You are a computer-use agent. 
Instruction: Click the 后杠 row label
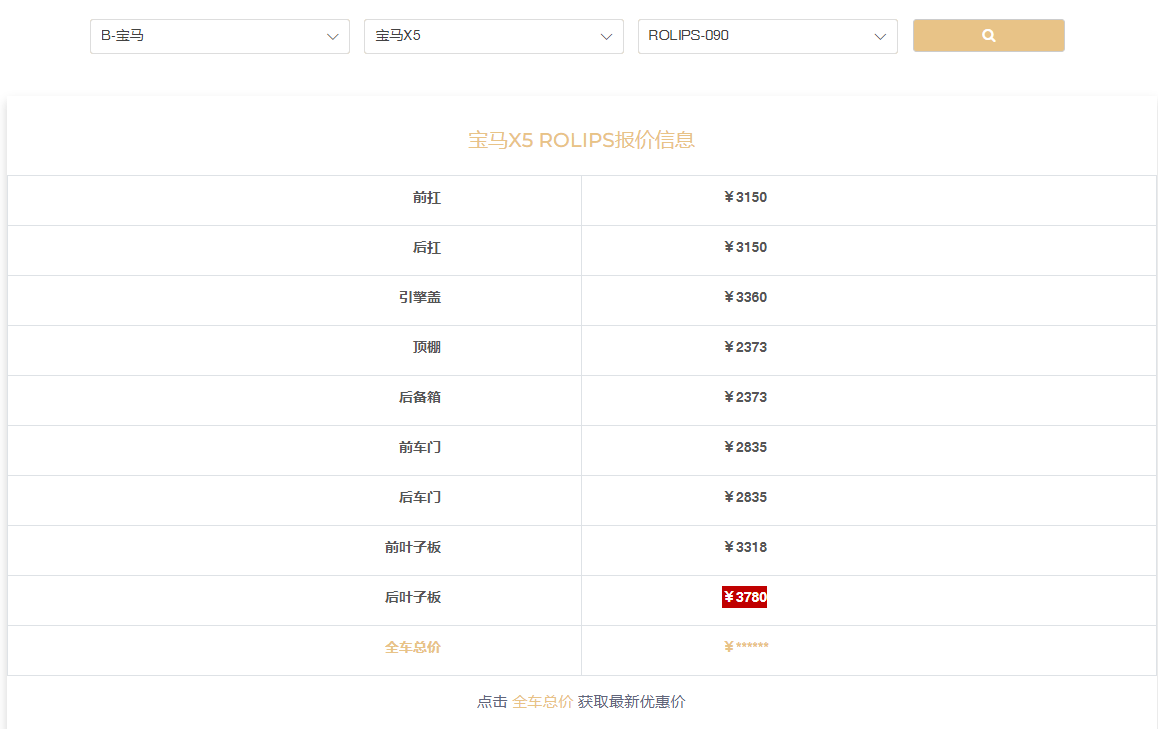pos(426,248)
